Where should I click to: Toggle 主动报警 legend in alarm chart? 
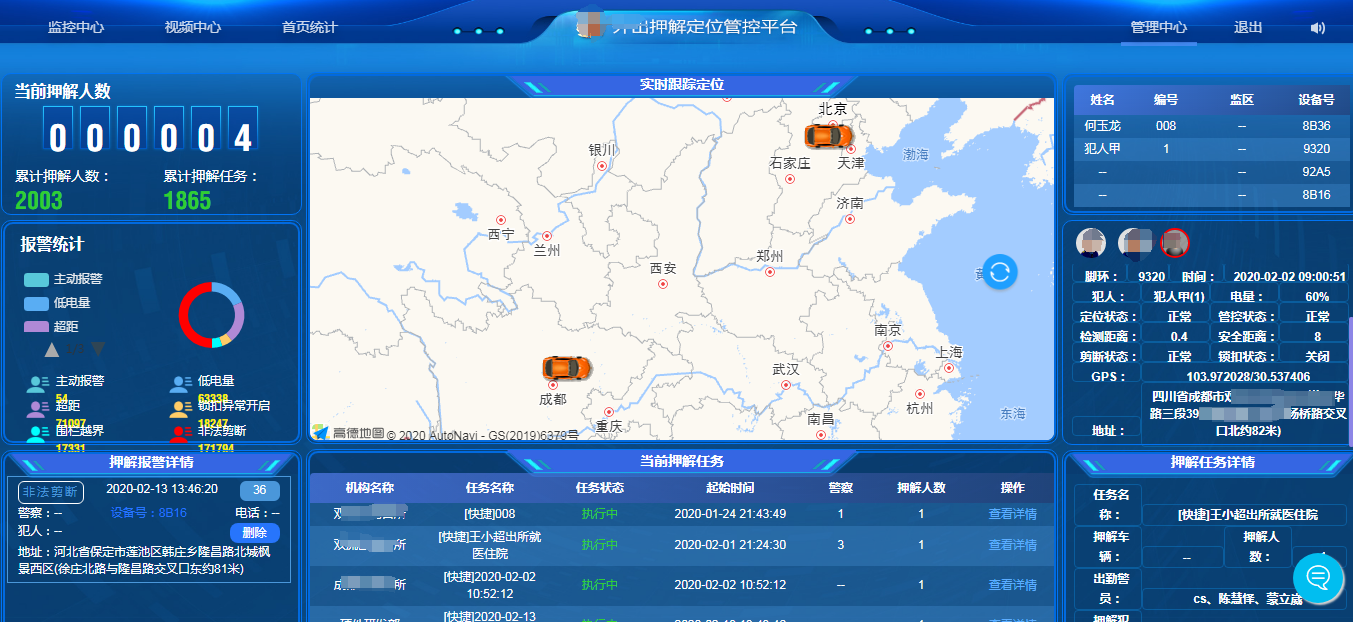[x=65, y=279]
